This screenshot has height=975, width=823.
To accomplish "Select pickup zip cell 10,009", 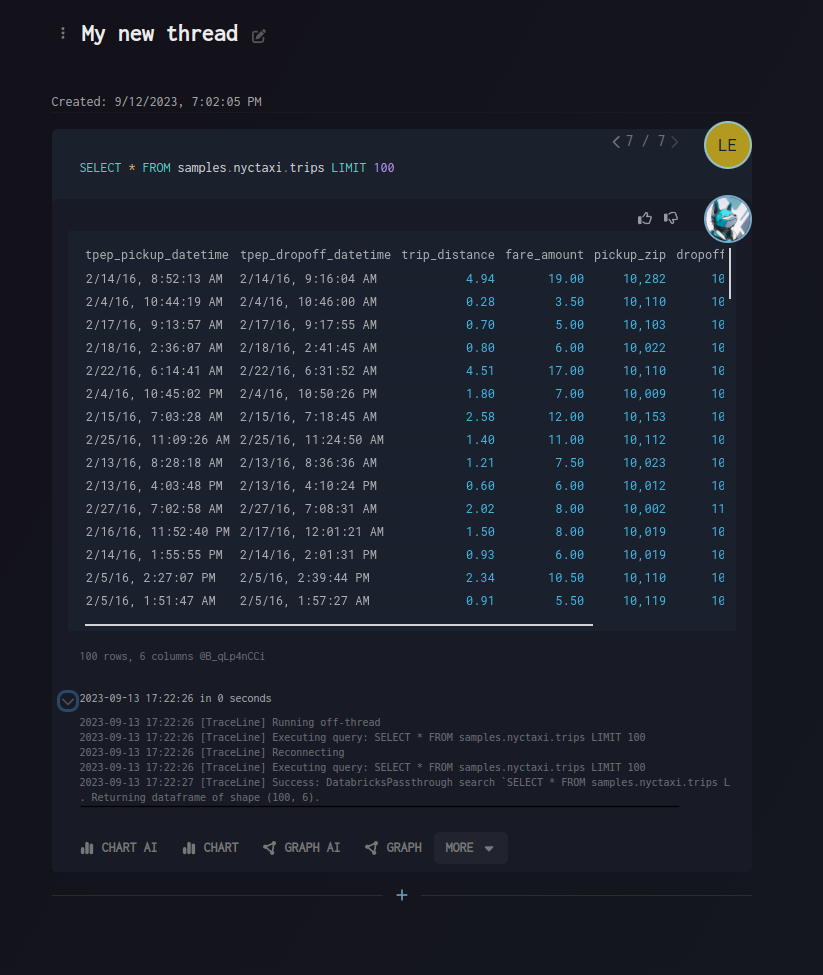I will 644,394.
